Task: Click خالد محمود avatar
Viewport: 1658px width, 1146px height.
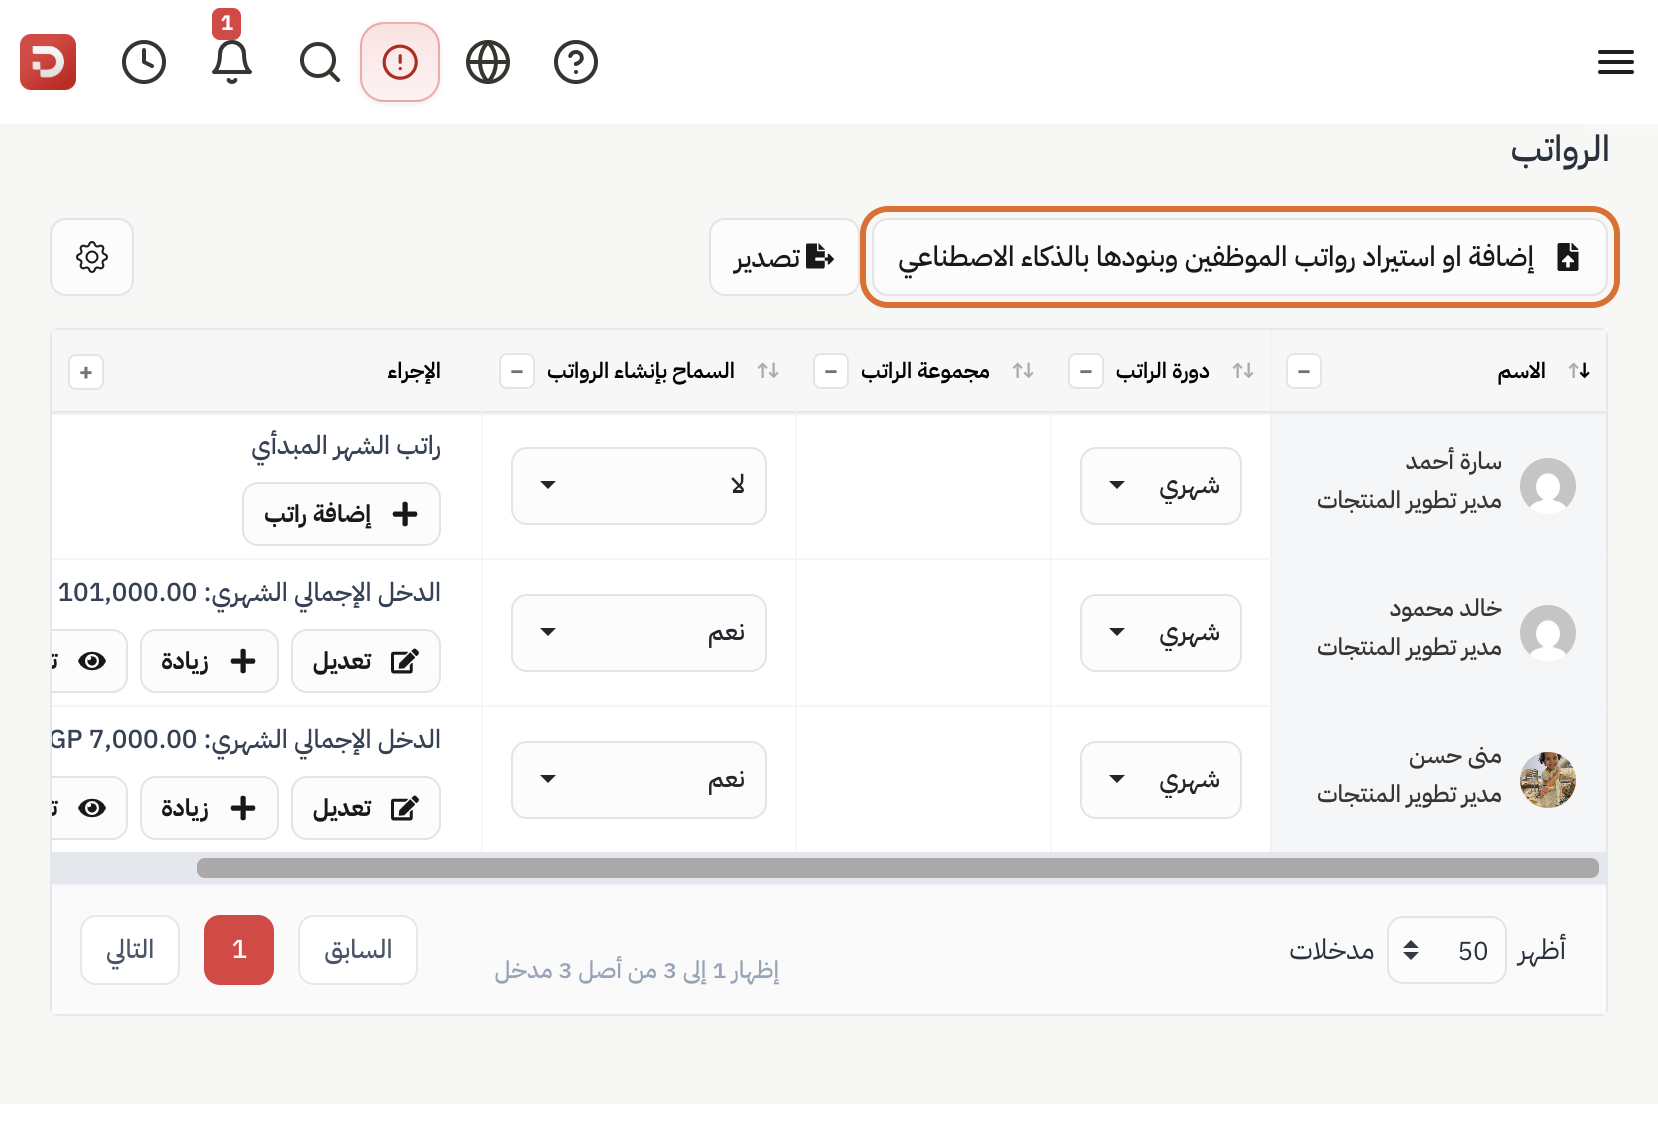Action: click(1548, 633)
